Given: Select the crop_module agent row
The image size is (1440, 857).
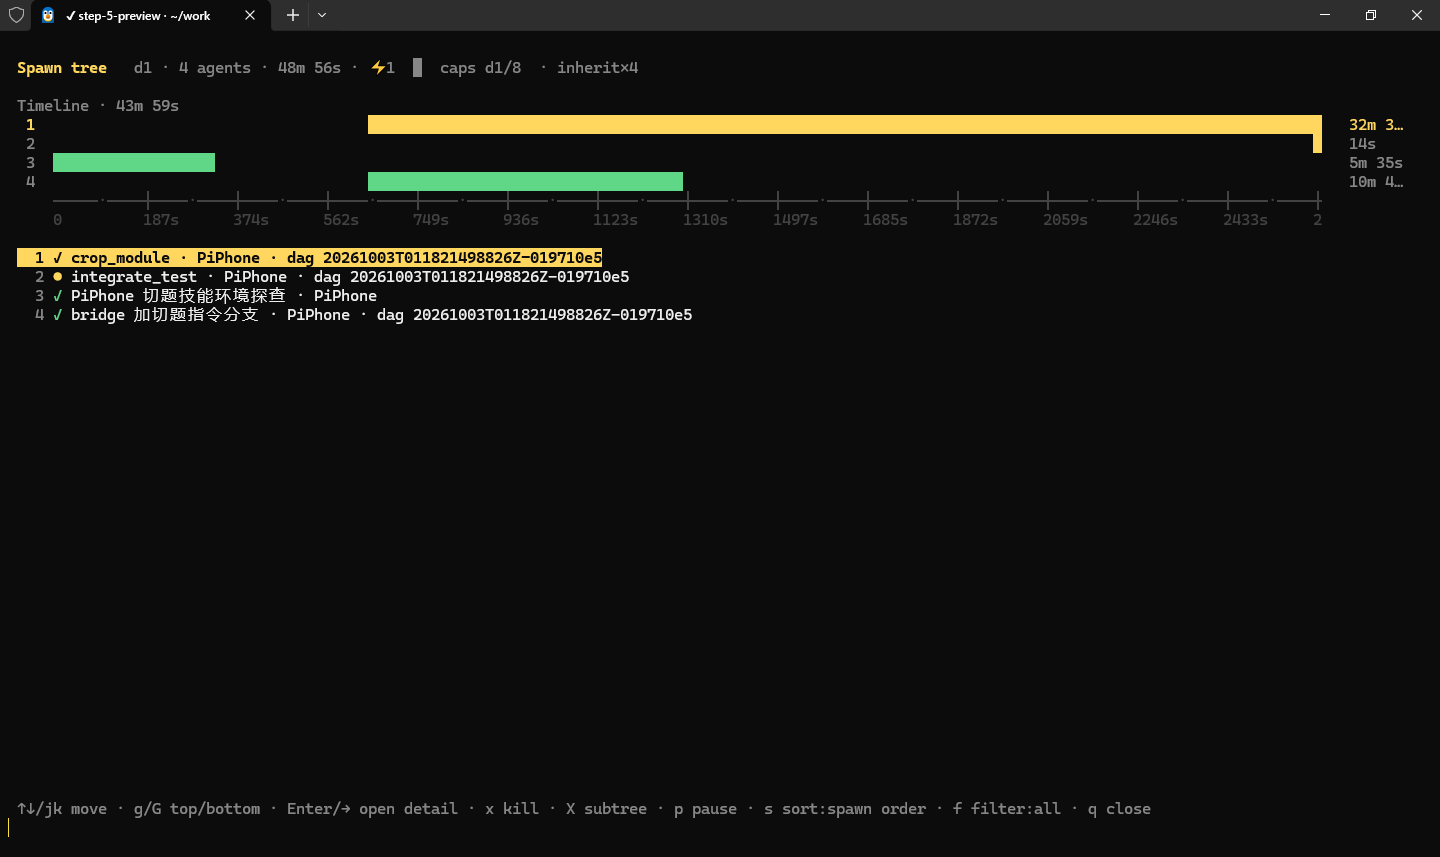Looking at the screenshot, I should (310, 258).
